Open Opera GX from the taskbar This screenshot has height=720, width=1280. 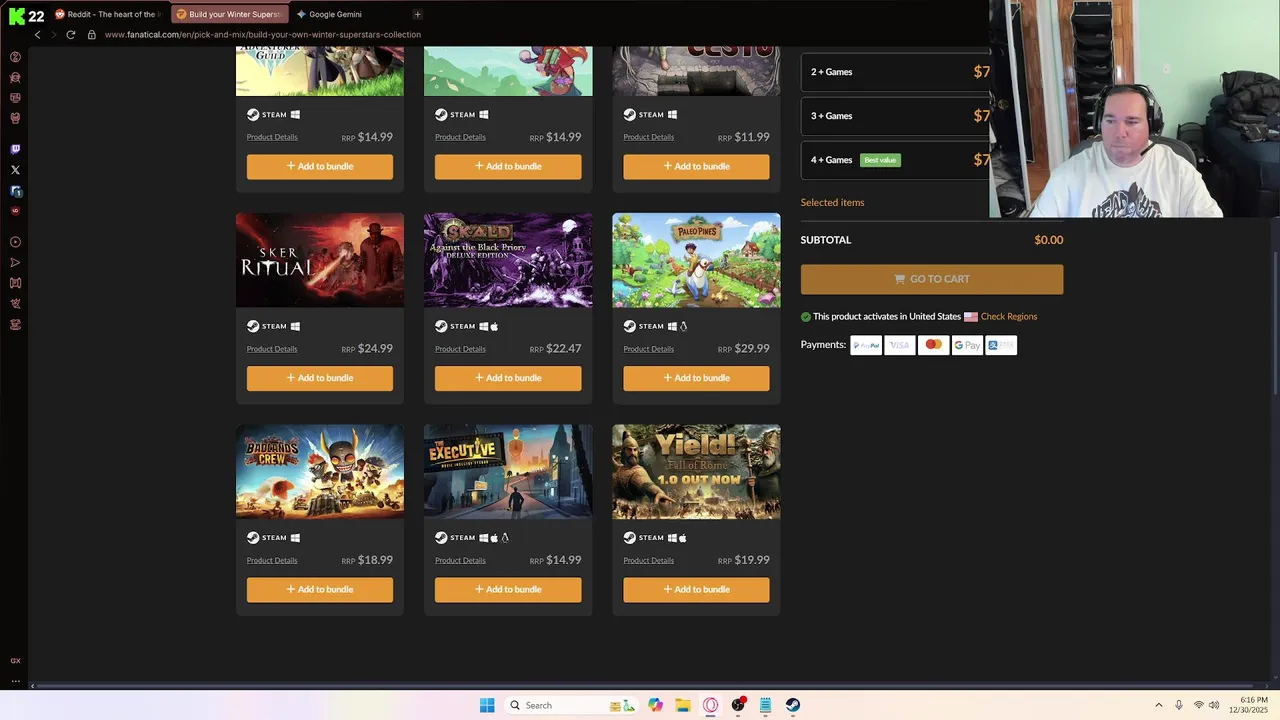click(x=711, y=705)
